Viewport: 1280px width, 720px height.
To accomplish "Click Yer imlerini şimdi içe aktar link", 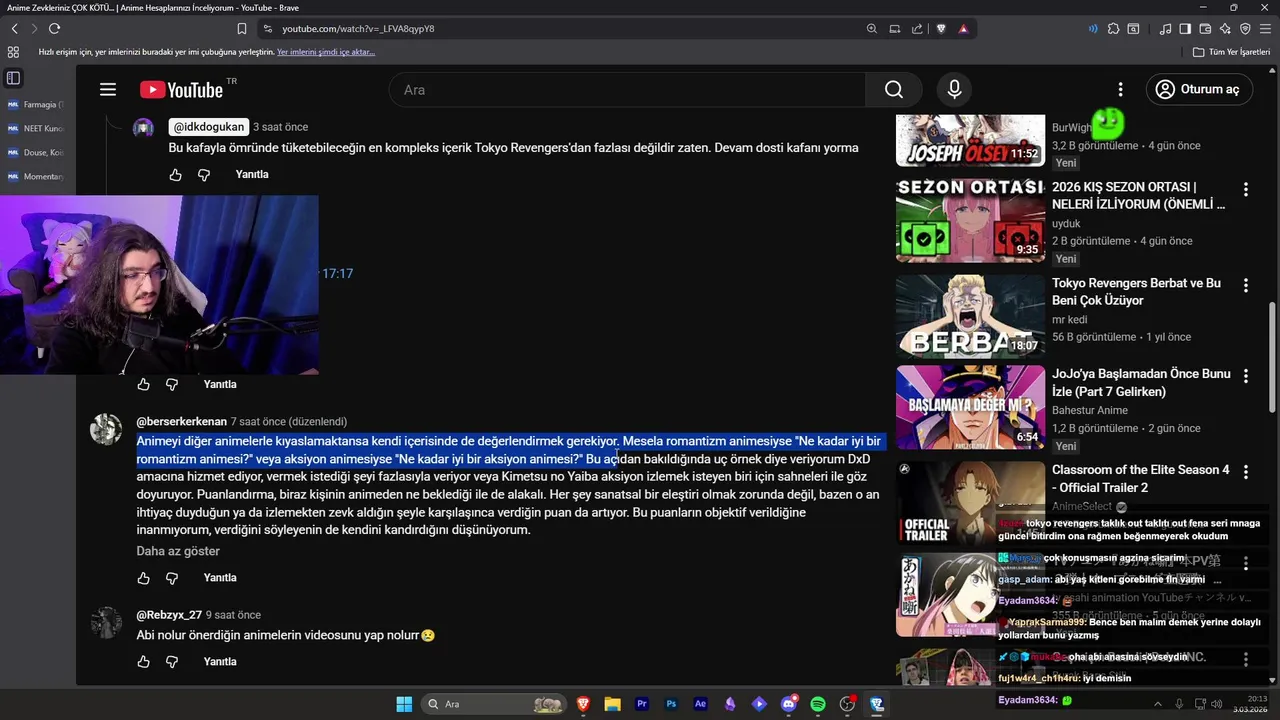I will point(326,52).
